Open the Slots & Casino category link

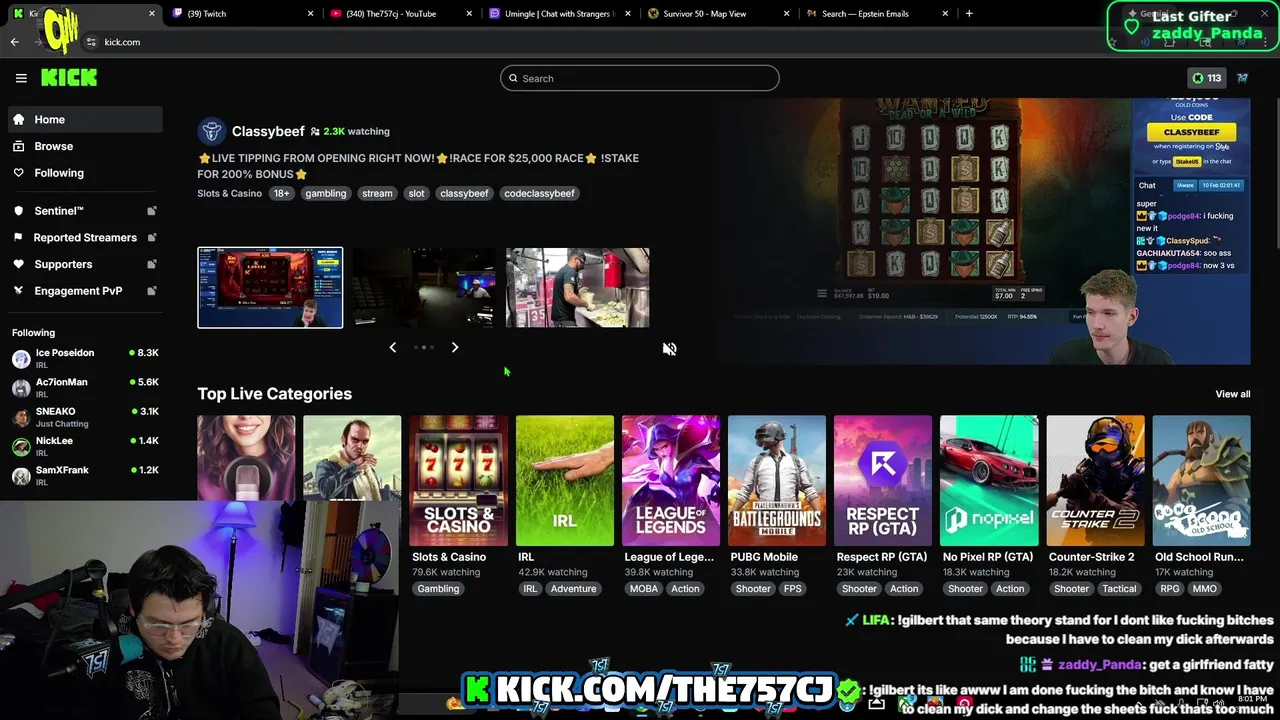(229, 193)
